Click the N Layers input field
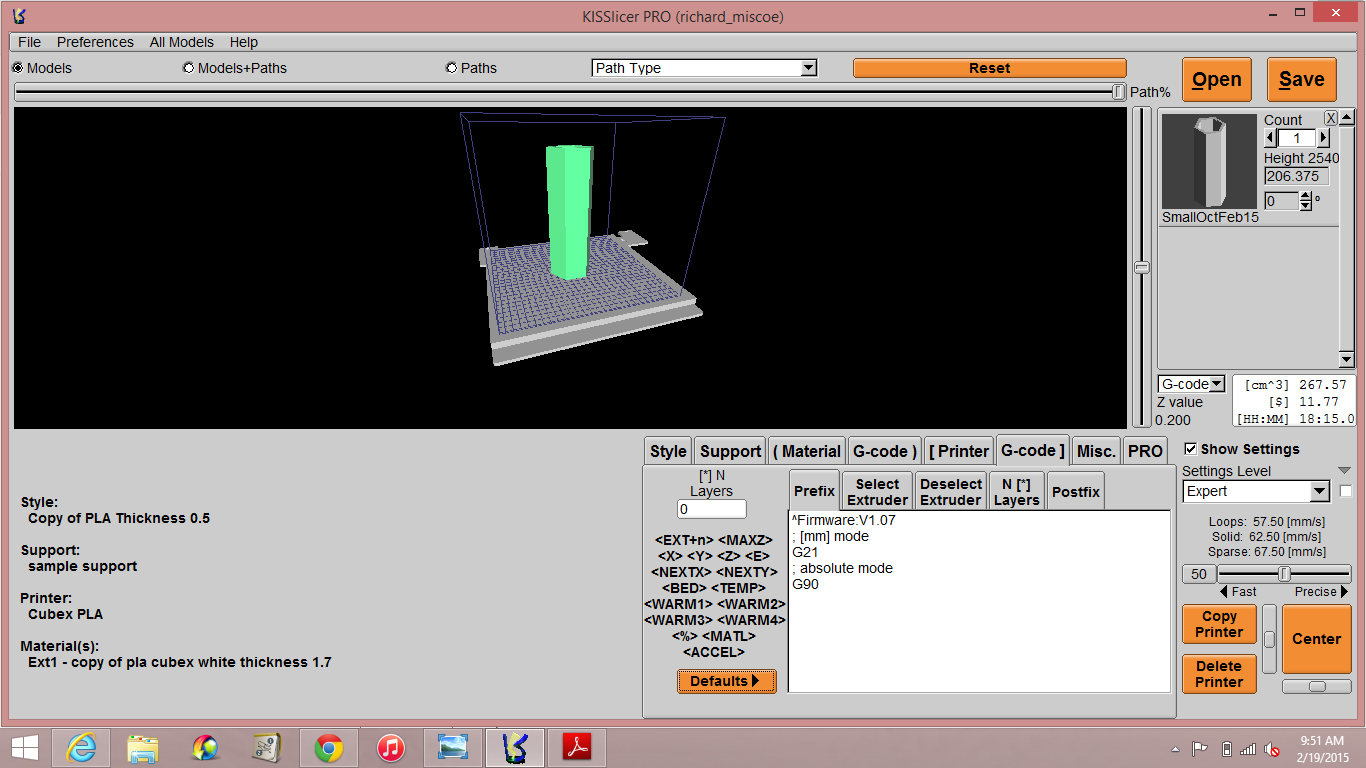 click(712, 509)
